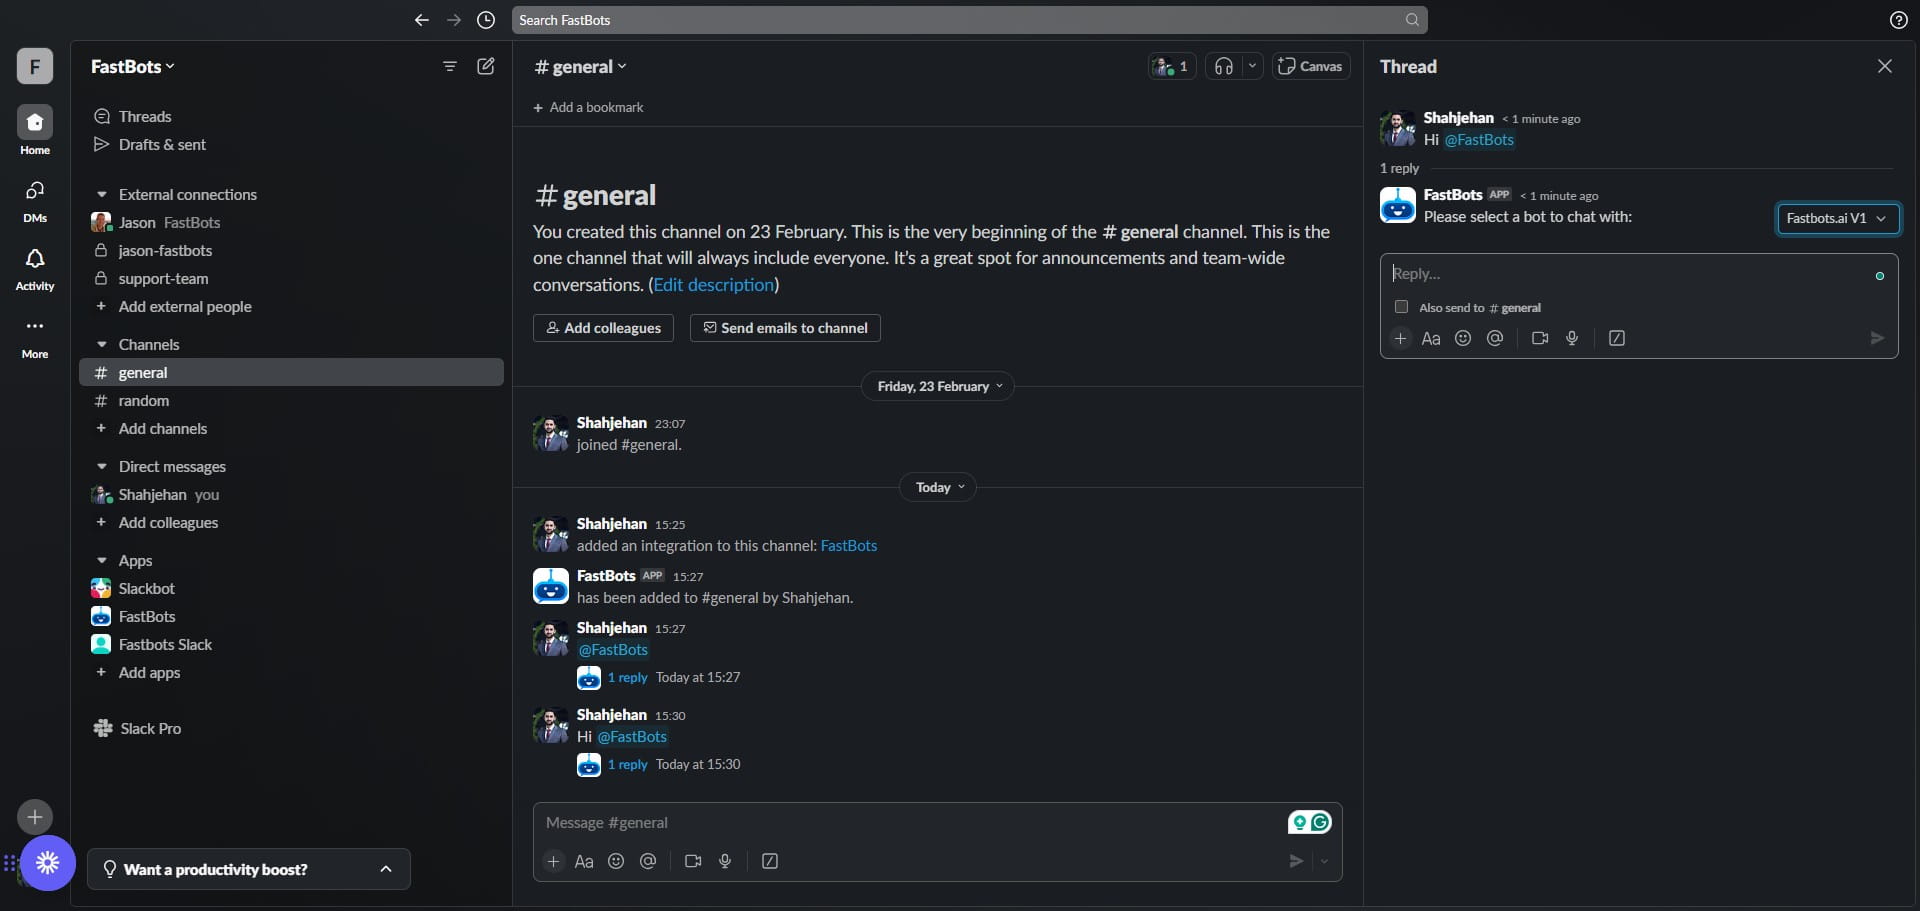
Task: Collapse the Apps section
Action: 101,561
